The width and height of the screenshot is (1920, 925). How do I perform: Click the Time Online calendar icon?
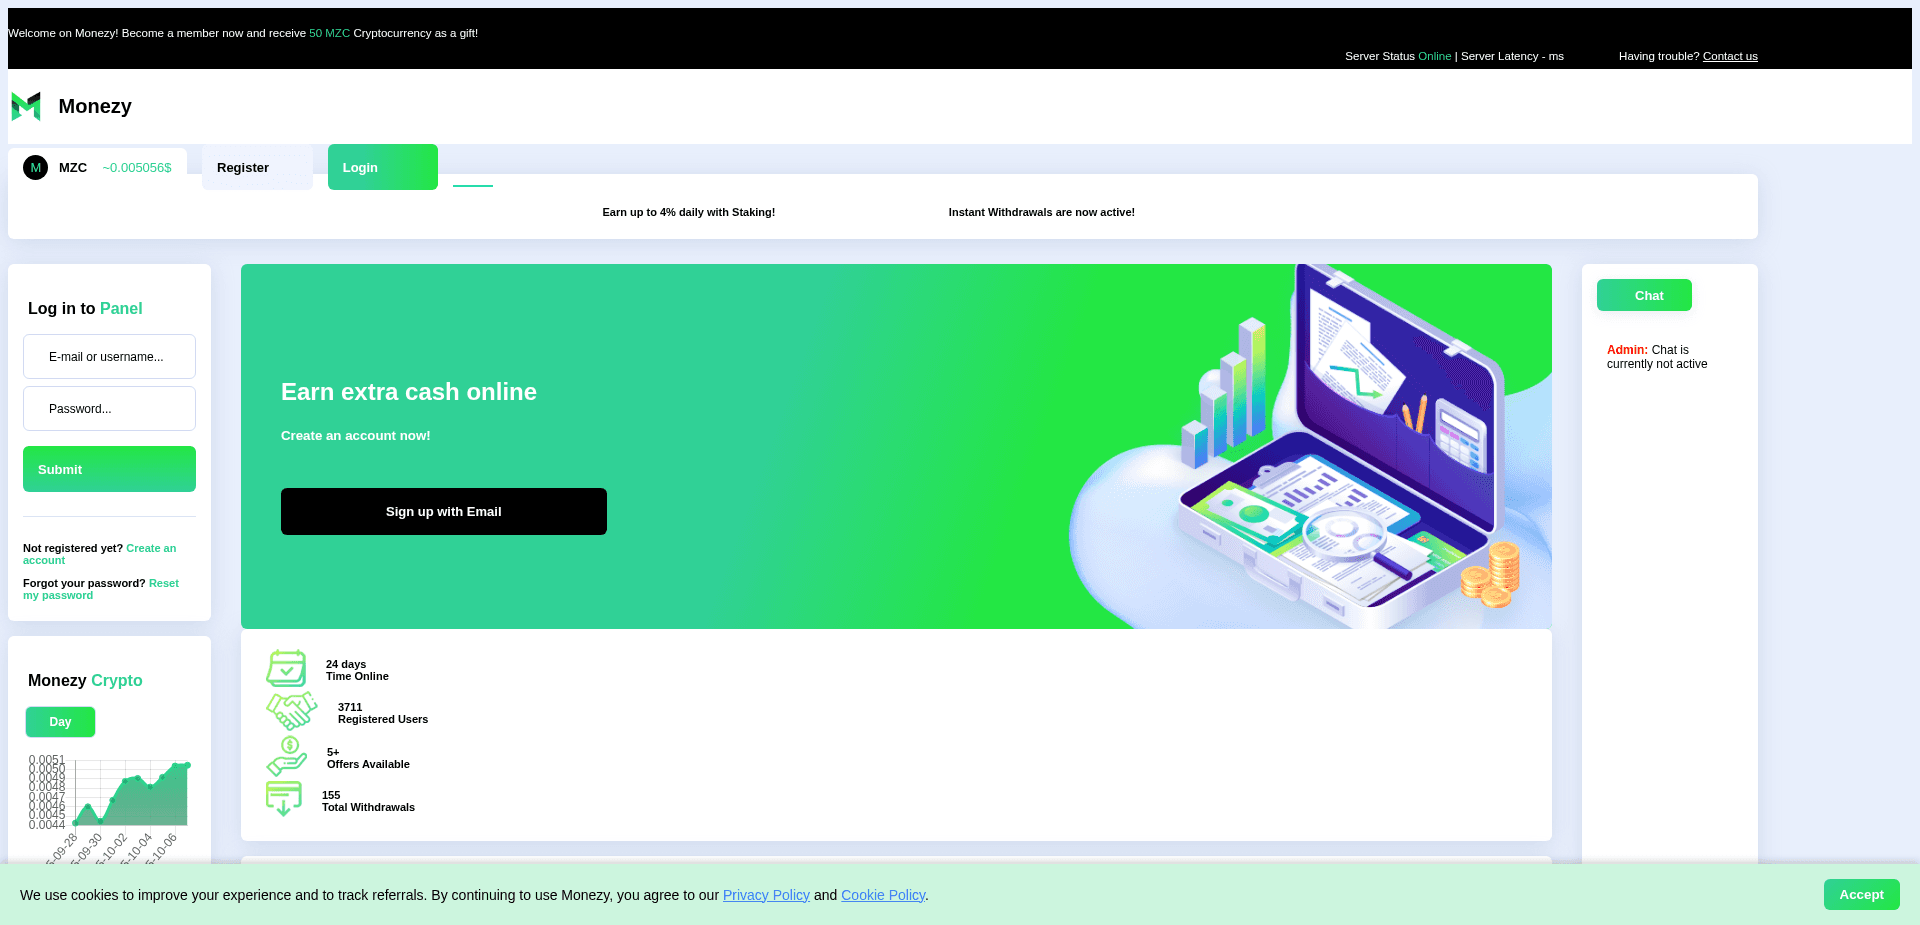[287, 668]
